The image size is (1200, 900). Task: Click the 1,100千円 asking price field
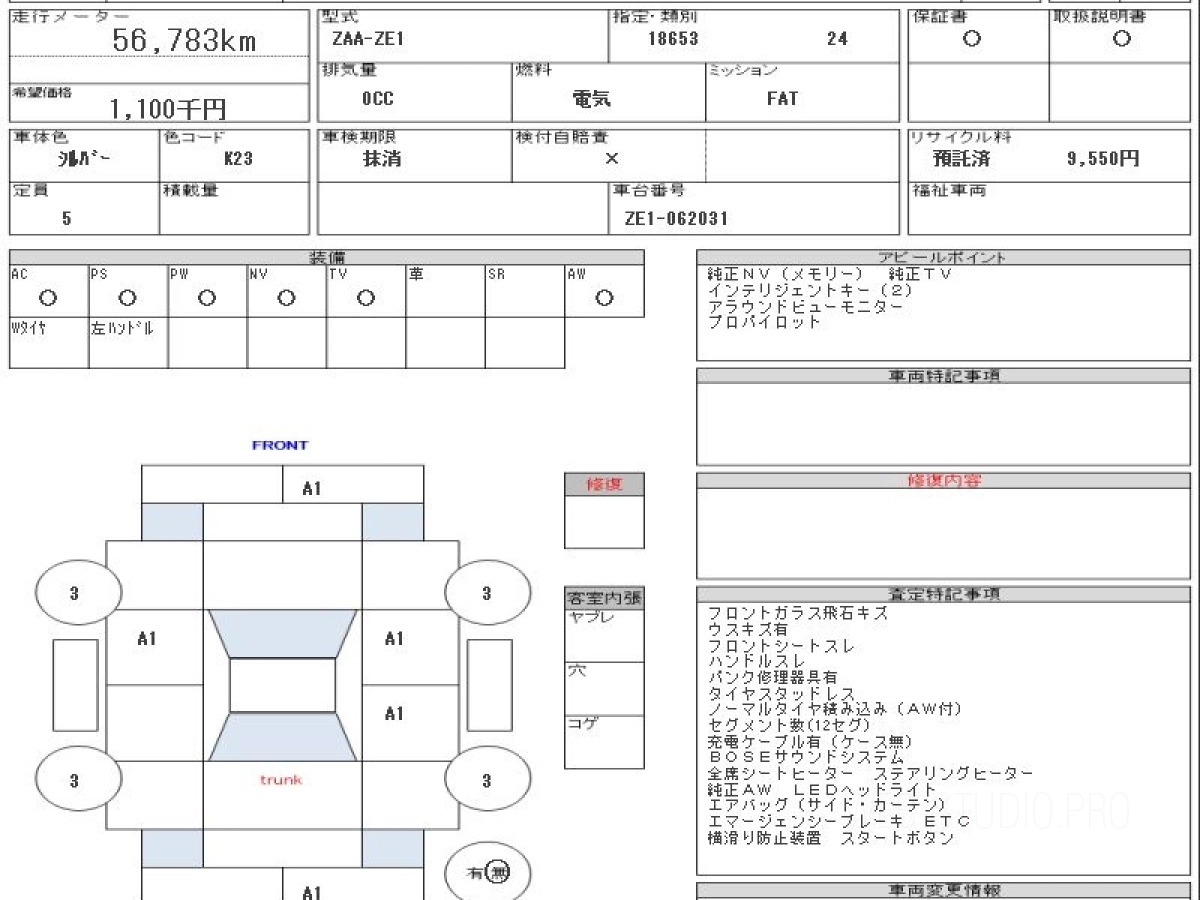click(160, 102)
